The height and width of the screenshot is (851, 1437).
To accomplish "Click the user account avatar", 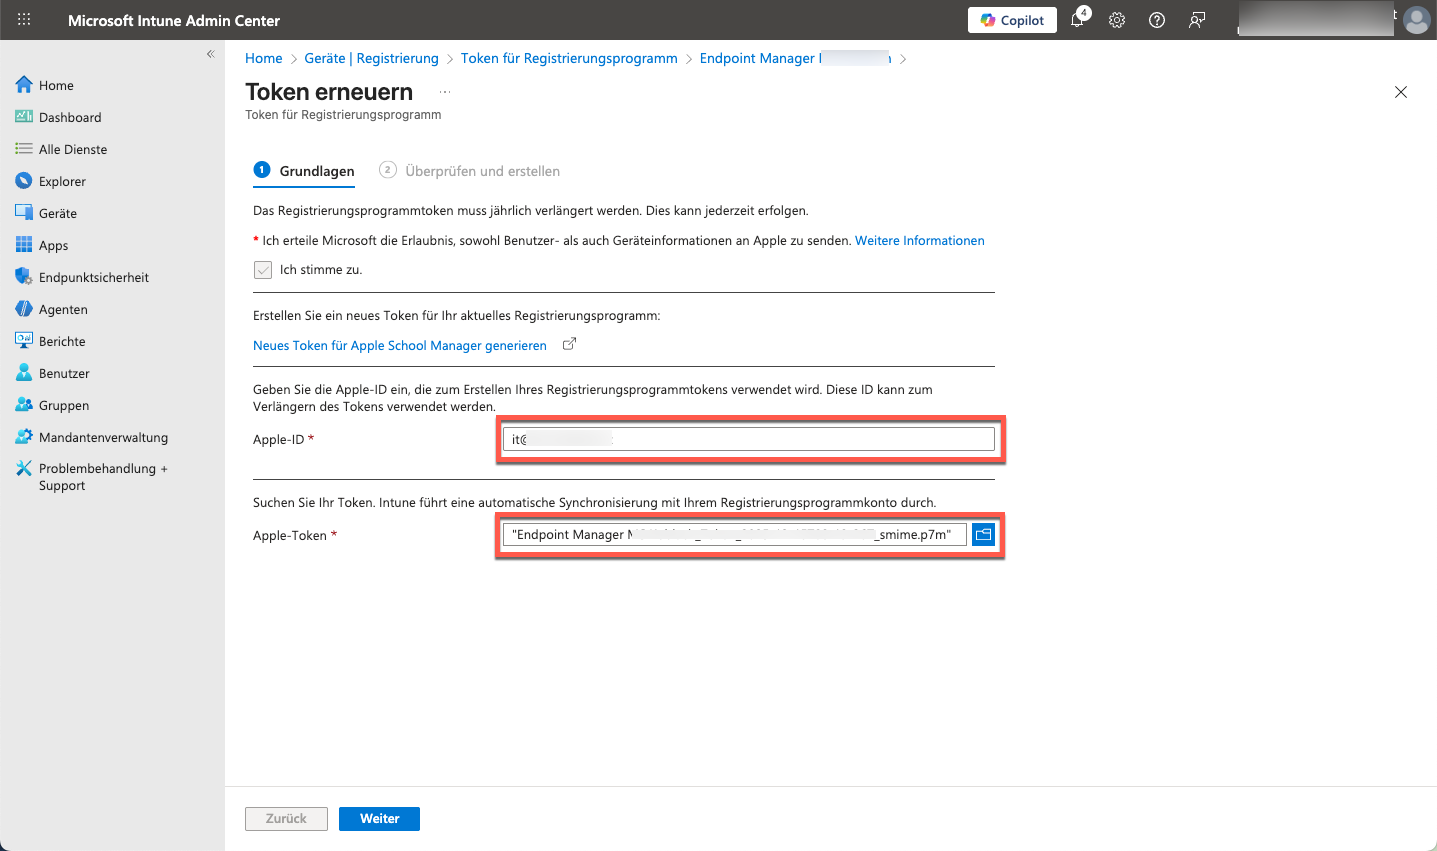I will pos(1416,20).
